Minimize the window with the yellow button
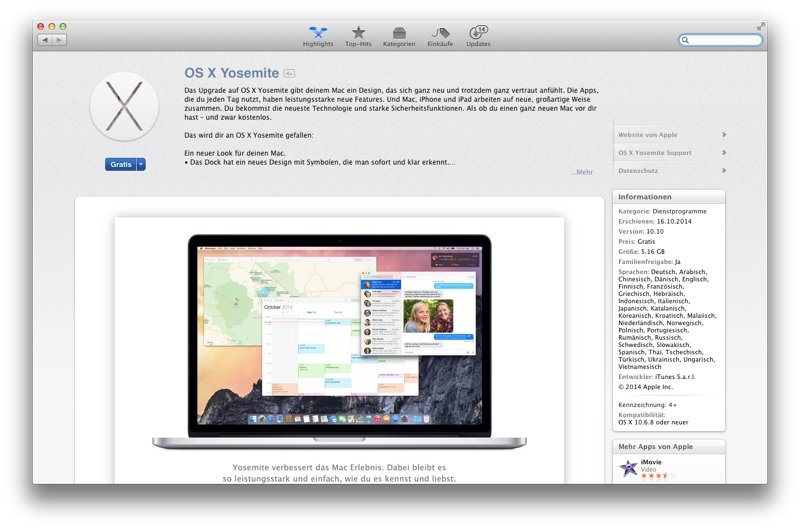This screenshot has width=800, height=529. (x=52, y=26)
